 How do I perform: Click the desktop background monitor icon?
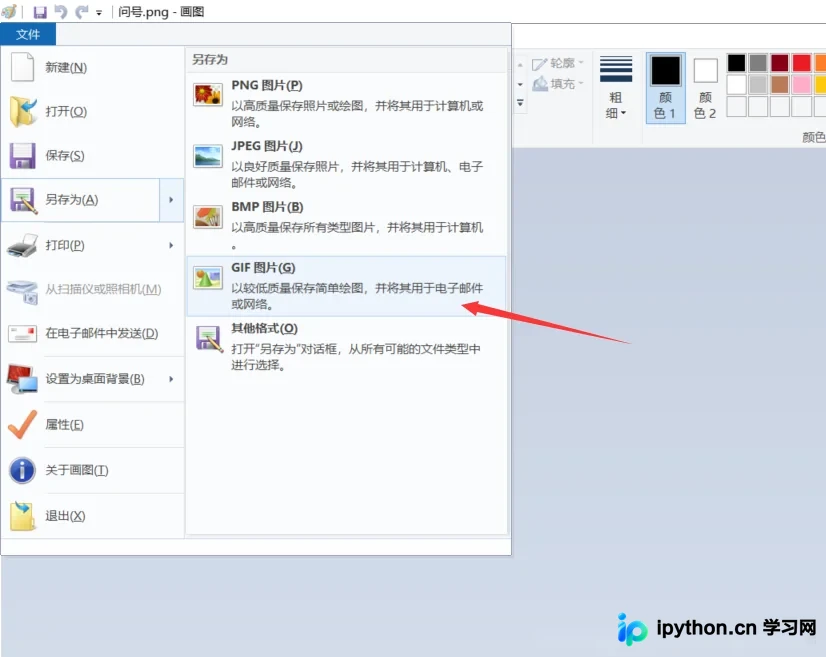coord(23,379)
